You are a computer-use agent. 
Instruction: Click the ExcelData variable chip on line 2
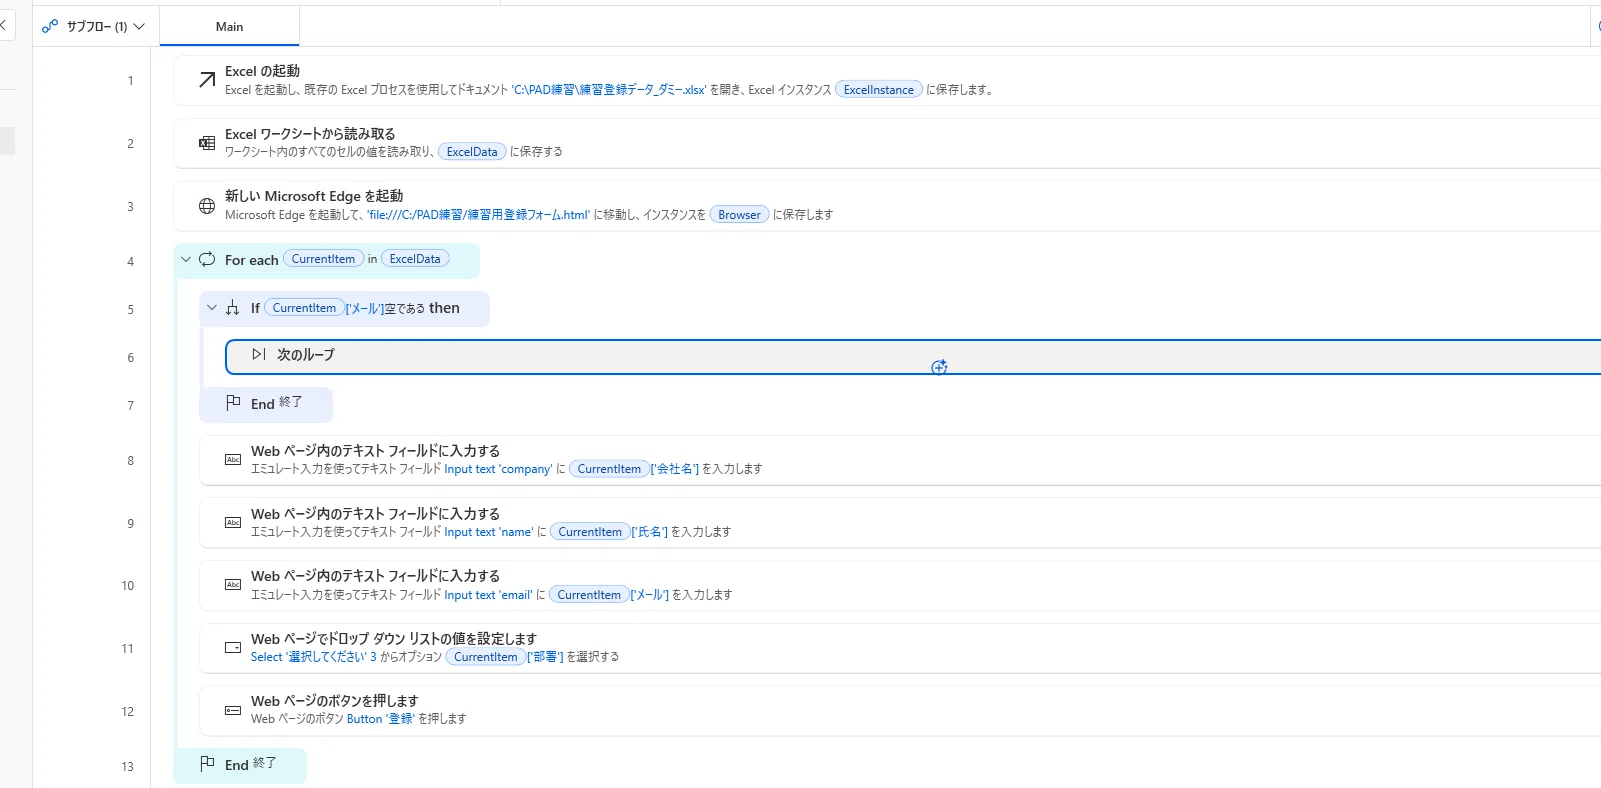472,152
